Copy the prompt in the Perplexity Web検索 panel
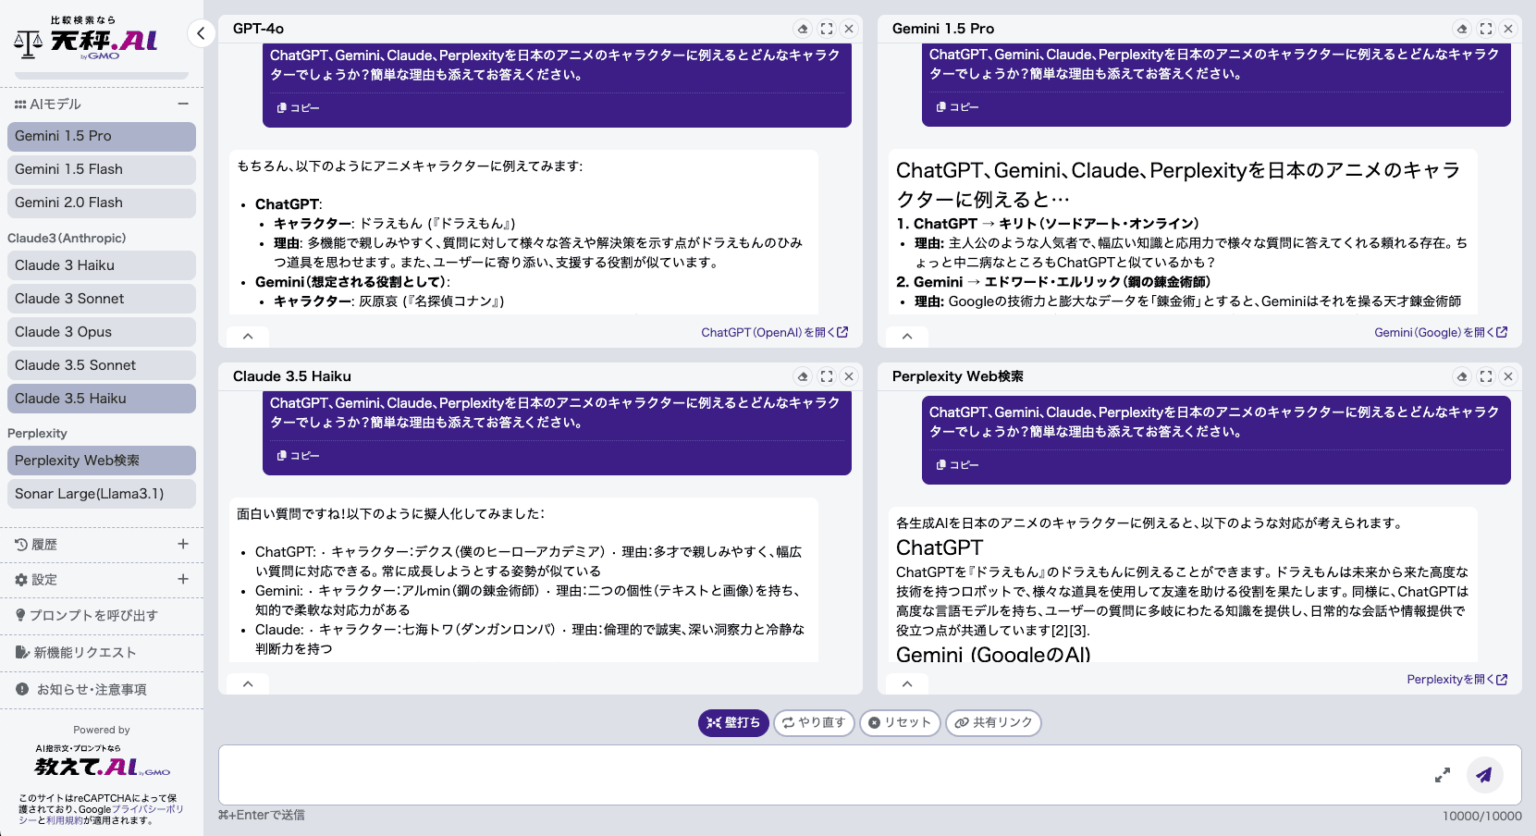The height and width of the screenshot is (836, 1536). [955, 464]
